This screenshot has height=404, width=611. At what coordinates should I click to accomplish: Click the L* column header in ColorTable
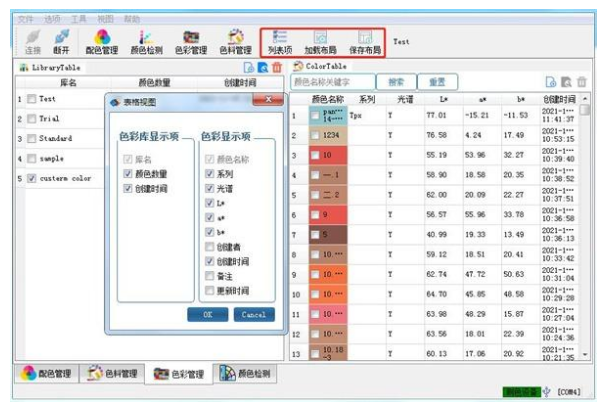click(x=443, y=99)
